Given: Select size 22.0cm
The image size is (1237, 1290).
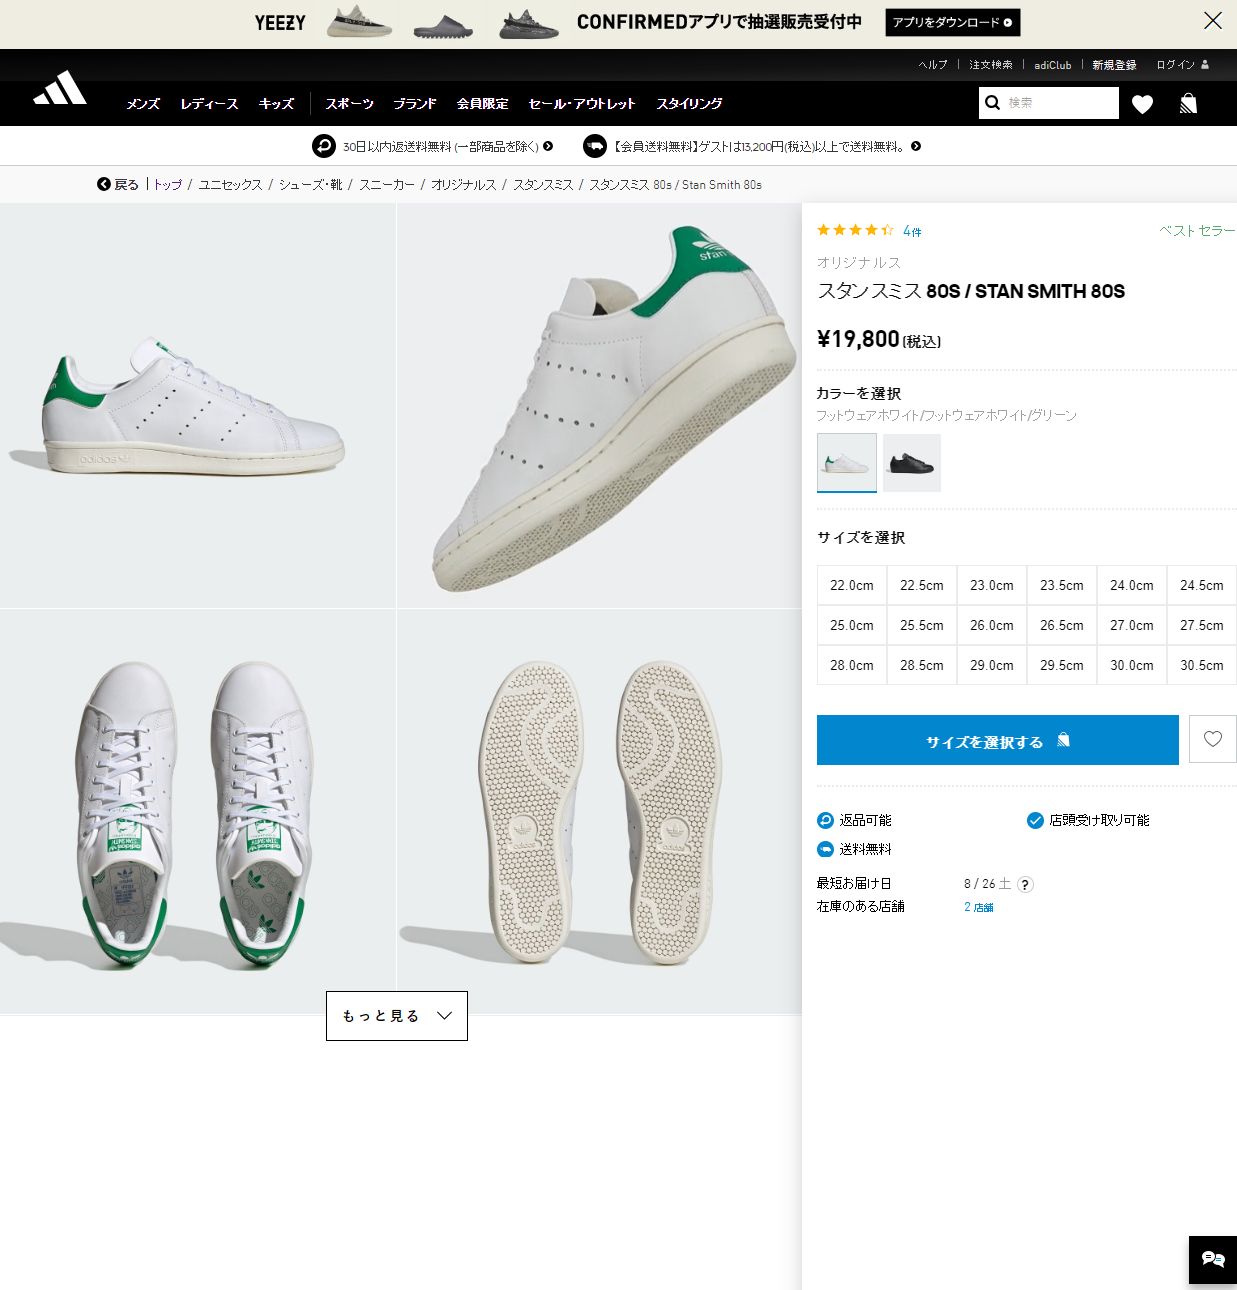Looking at the screenshot, I should (851, 586).
